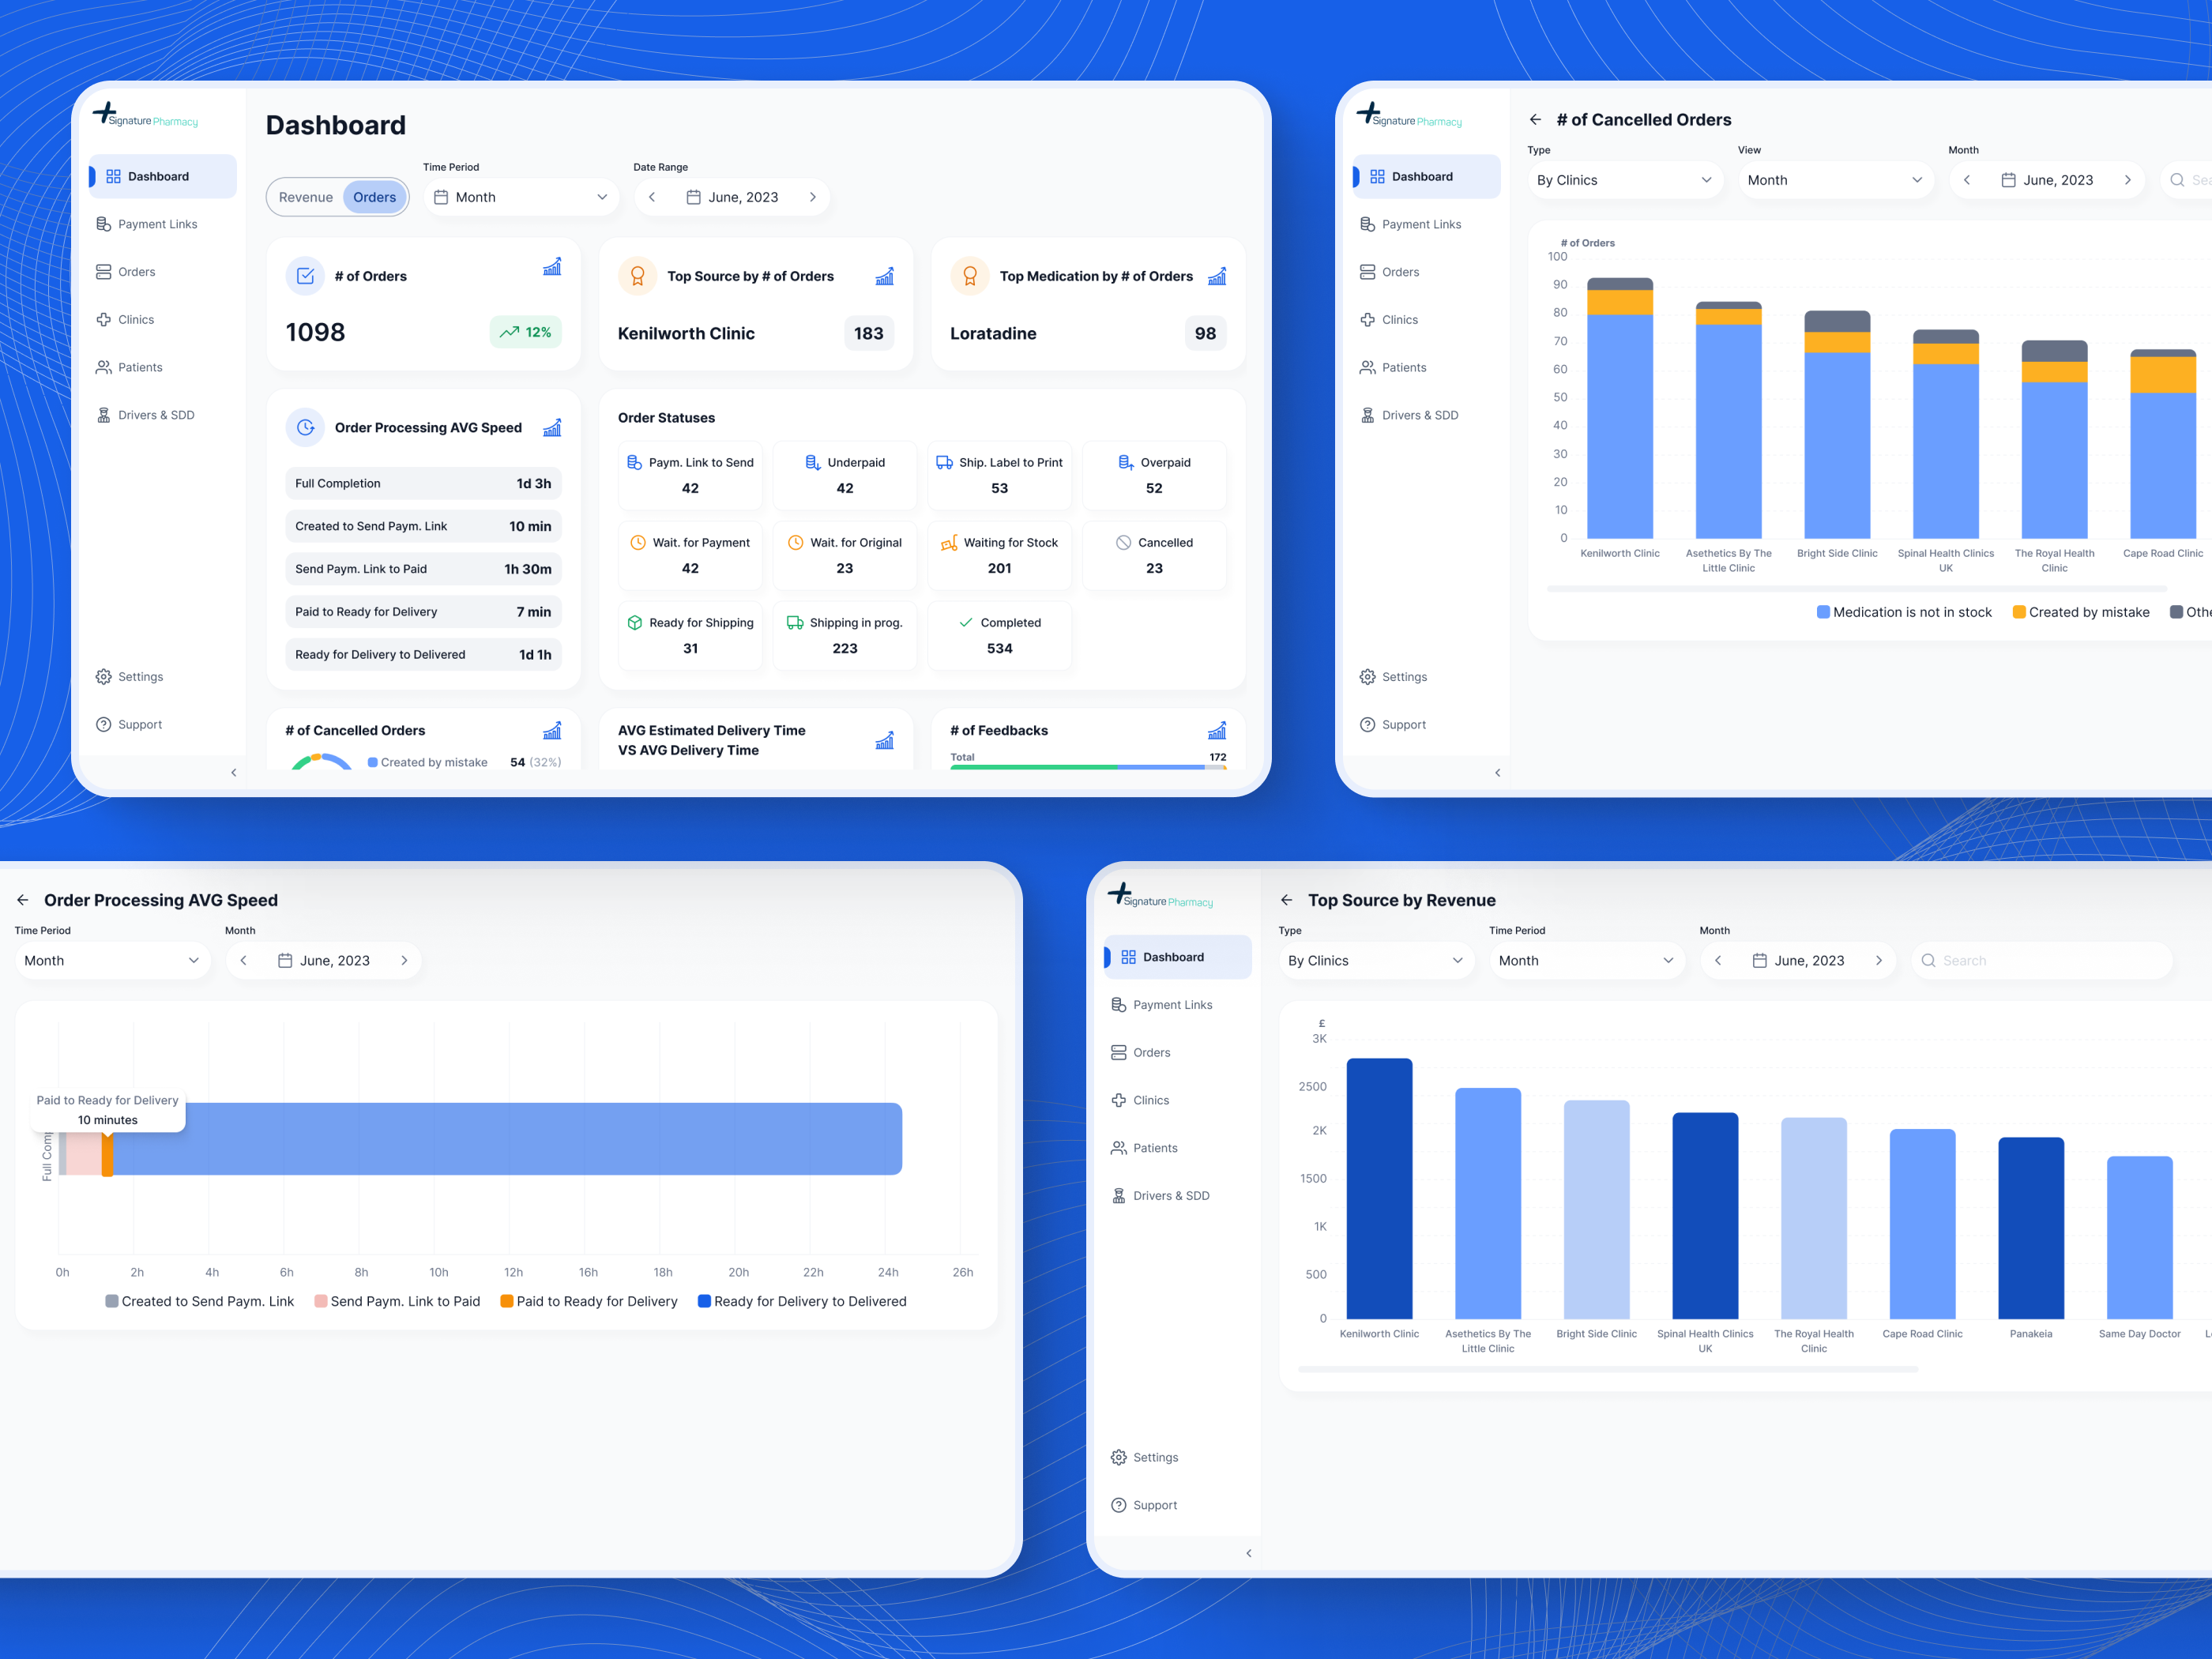Open stats icon on Top Medication by # of Orders
2212x1659 pixels.
(x=1217, y=276)
